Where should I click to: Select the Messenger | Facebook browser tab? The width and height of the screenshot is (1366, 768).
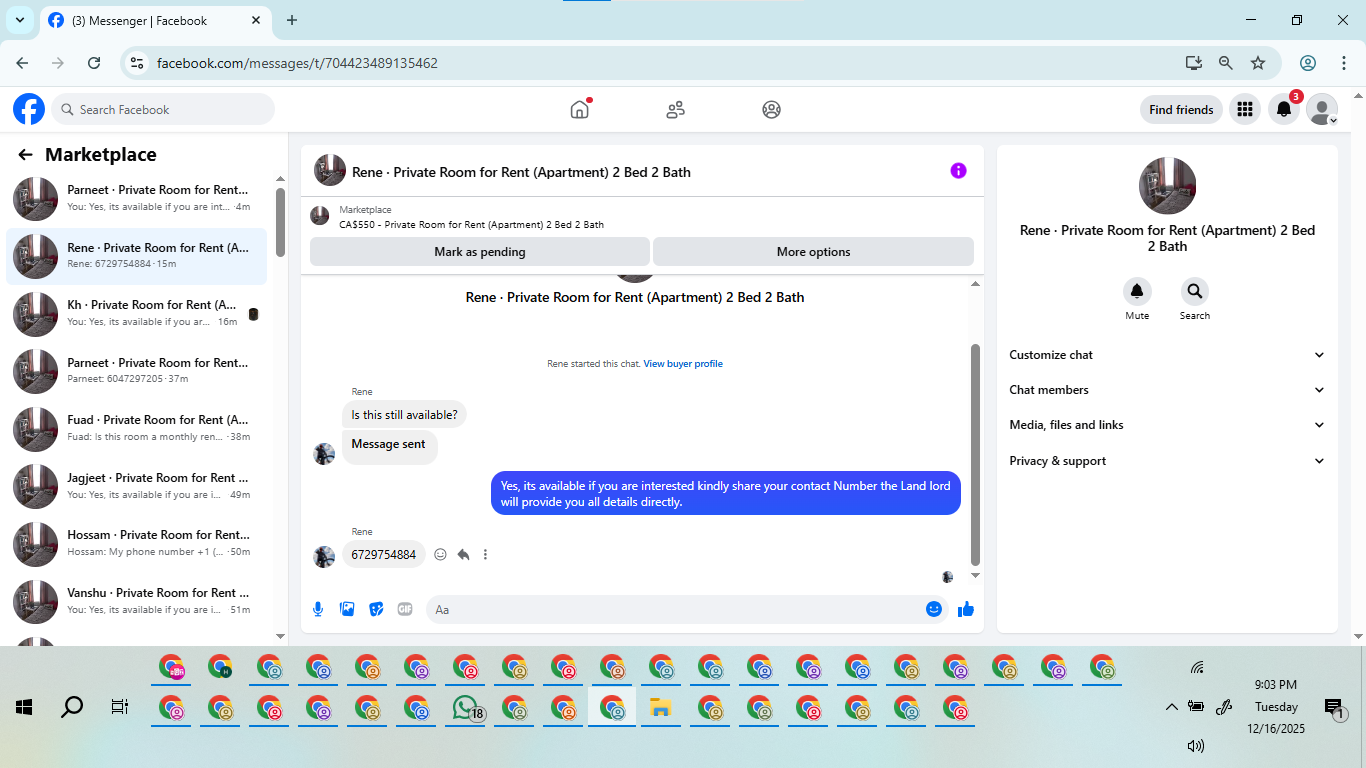[x=155, y=20]
